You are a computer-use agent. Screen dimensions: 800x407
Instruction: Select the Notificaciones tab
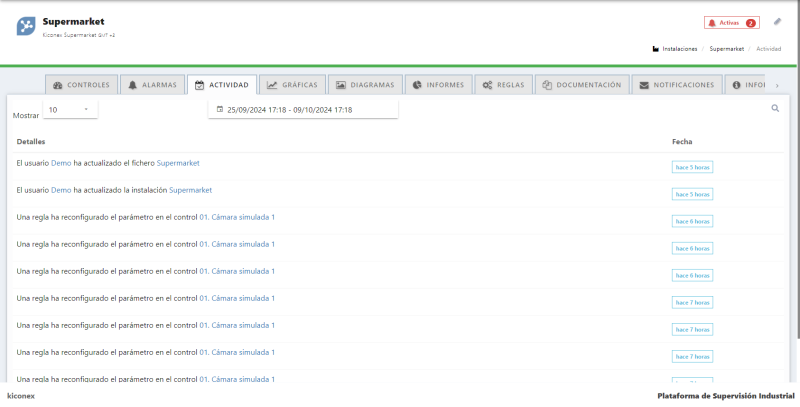(677, 85)
